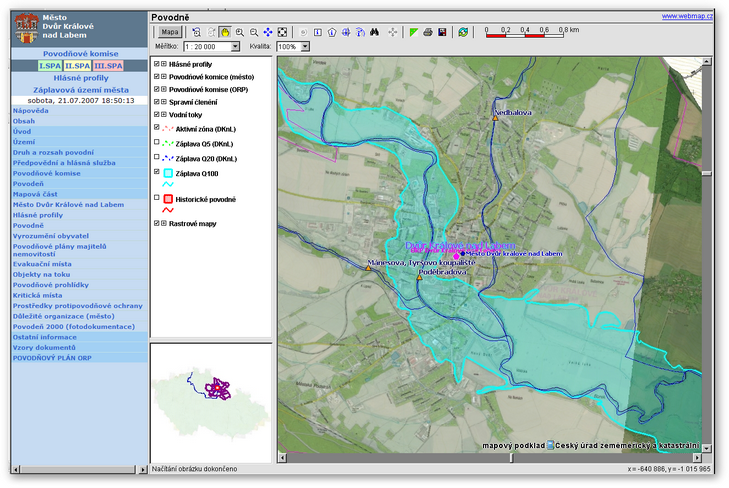Viewport: 729px width, 488px height.
Task: Click Nedbalova orange triangle map marker
Action: pos(496,119)
